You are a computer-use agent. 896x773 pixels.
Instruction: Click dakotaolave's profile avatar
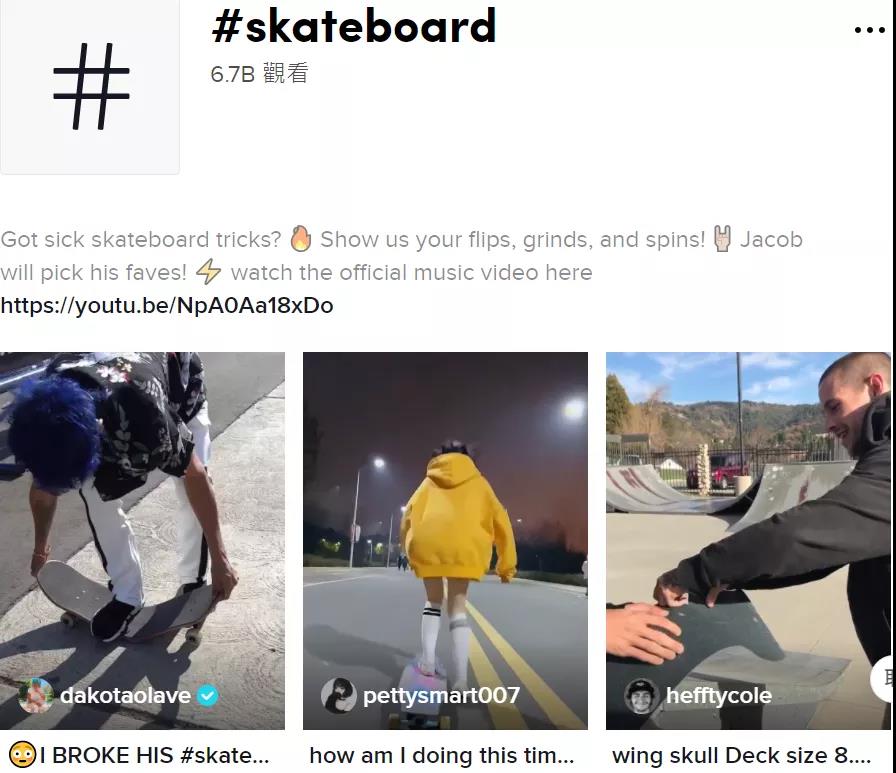click(x=36, y=695)
